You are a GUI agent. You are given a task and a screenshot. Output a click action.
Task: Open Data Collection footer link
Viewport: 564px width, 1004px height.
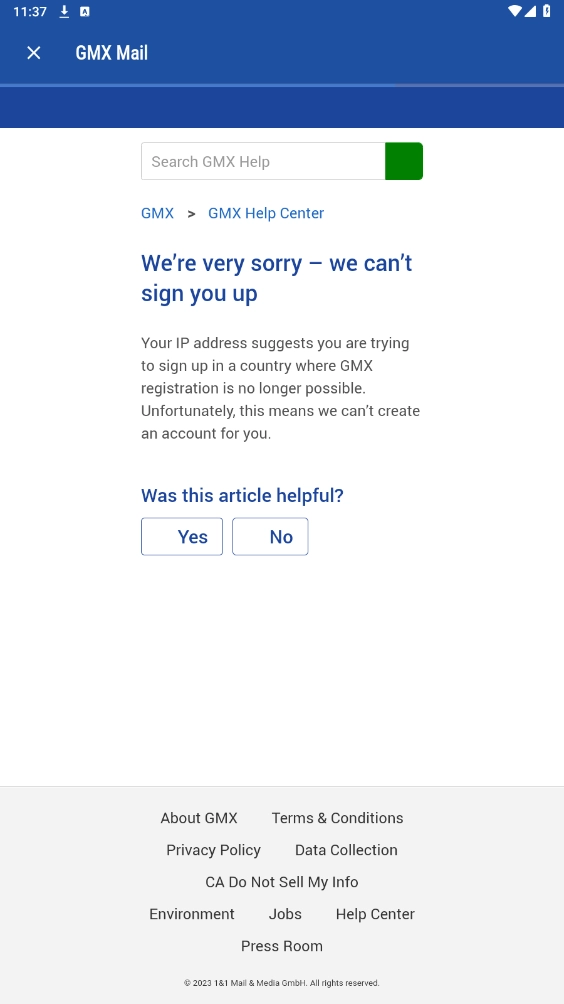pyautogui.click(x=346, y=850)
